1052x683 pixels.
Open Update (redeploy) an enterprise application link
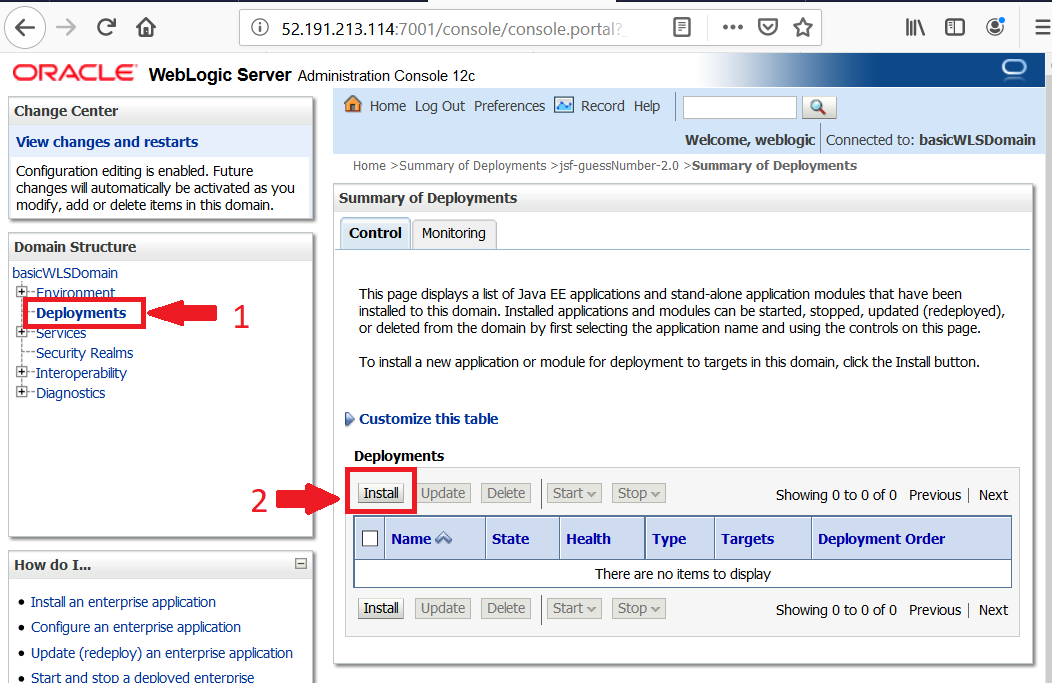point(162,653)
